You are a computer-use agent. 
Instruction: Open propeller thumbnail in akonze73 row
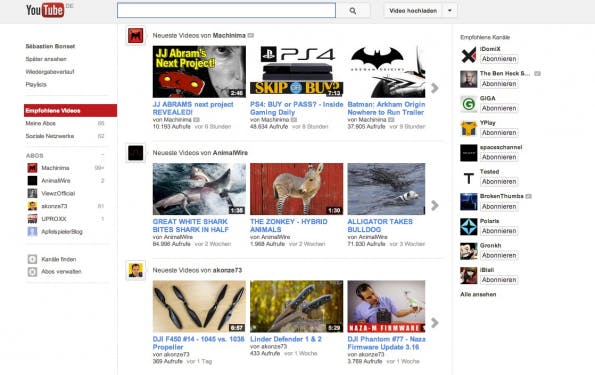click(x=199, y=306)
